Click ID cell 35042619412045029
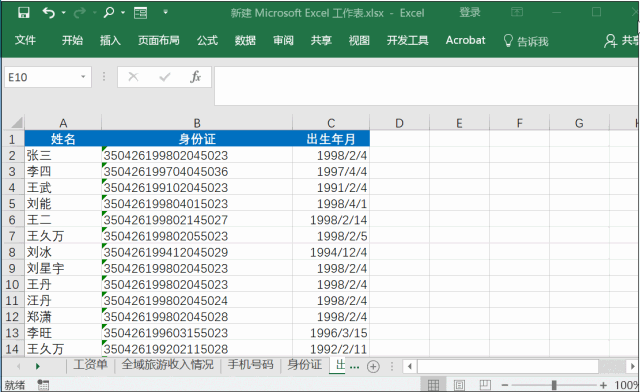640x392 pixels. tap(197, 252)
